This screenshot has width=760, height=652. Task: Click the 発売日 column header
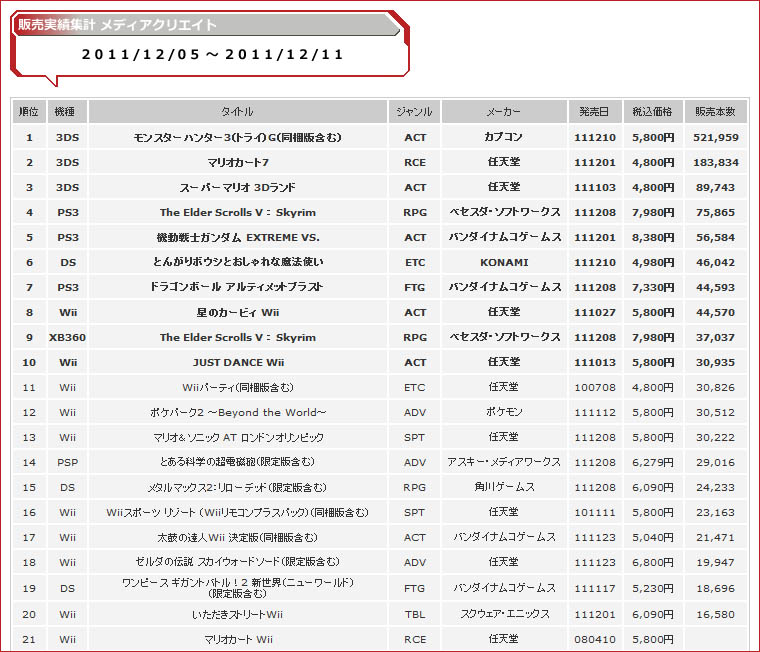click(x=595, y=111)
